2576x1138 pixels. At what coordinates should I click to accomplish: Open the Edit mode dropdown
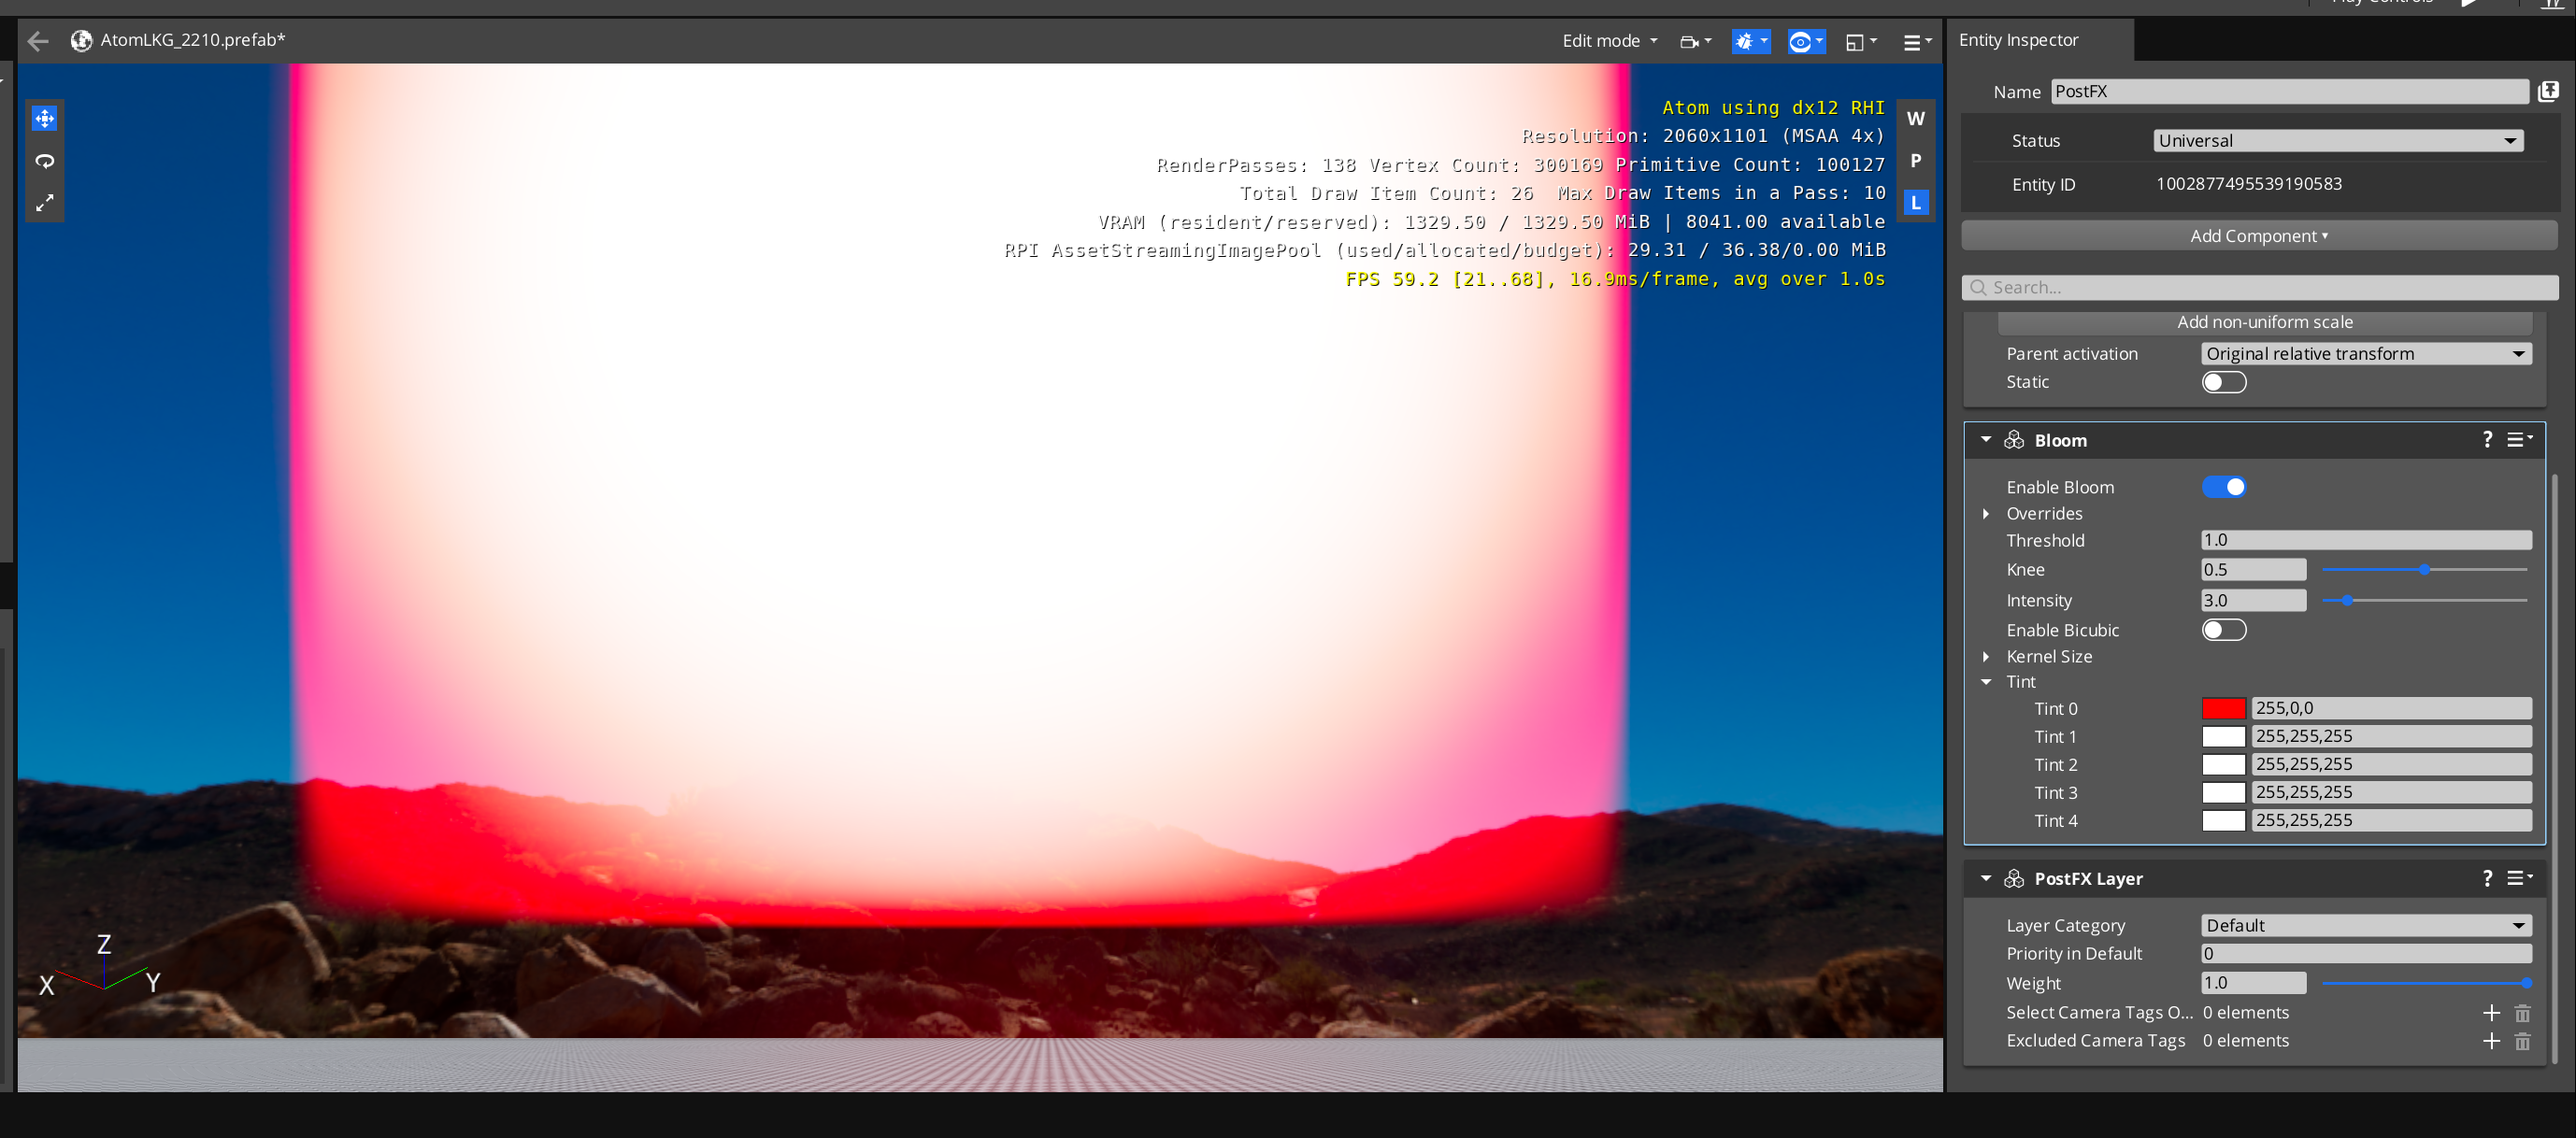coord(1608,41)
